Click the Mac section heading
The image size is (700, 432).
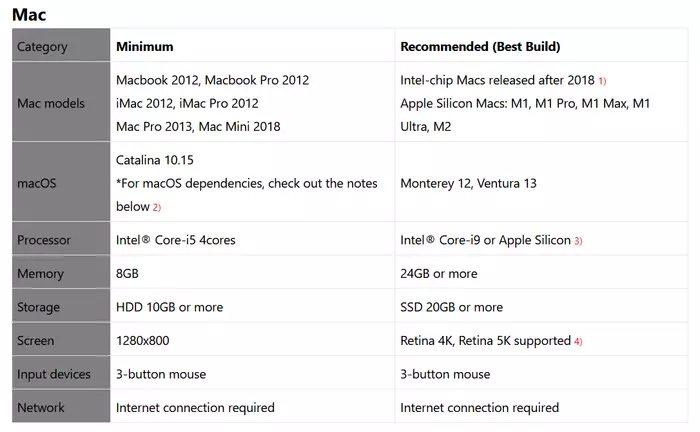(x=28, y=15)
